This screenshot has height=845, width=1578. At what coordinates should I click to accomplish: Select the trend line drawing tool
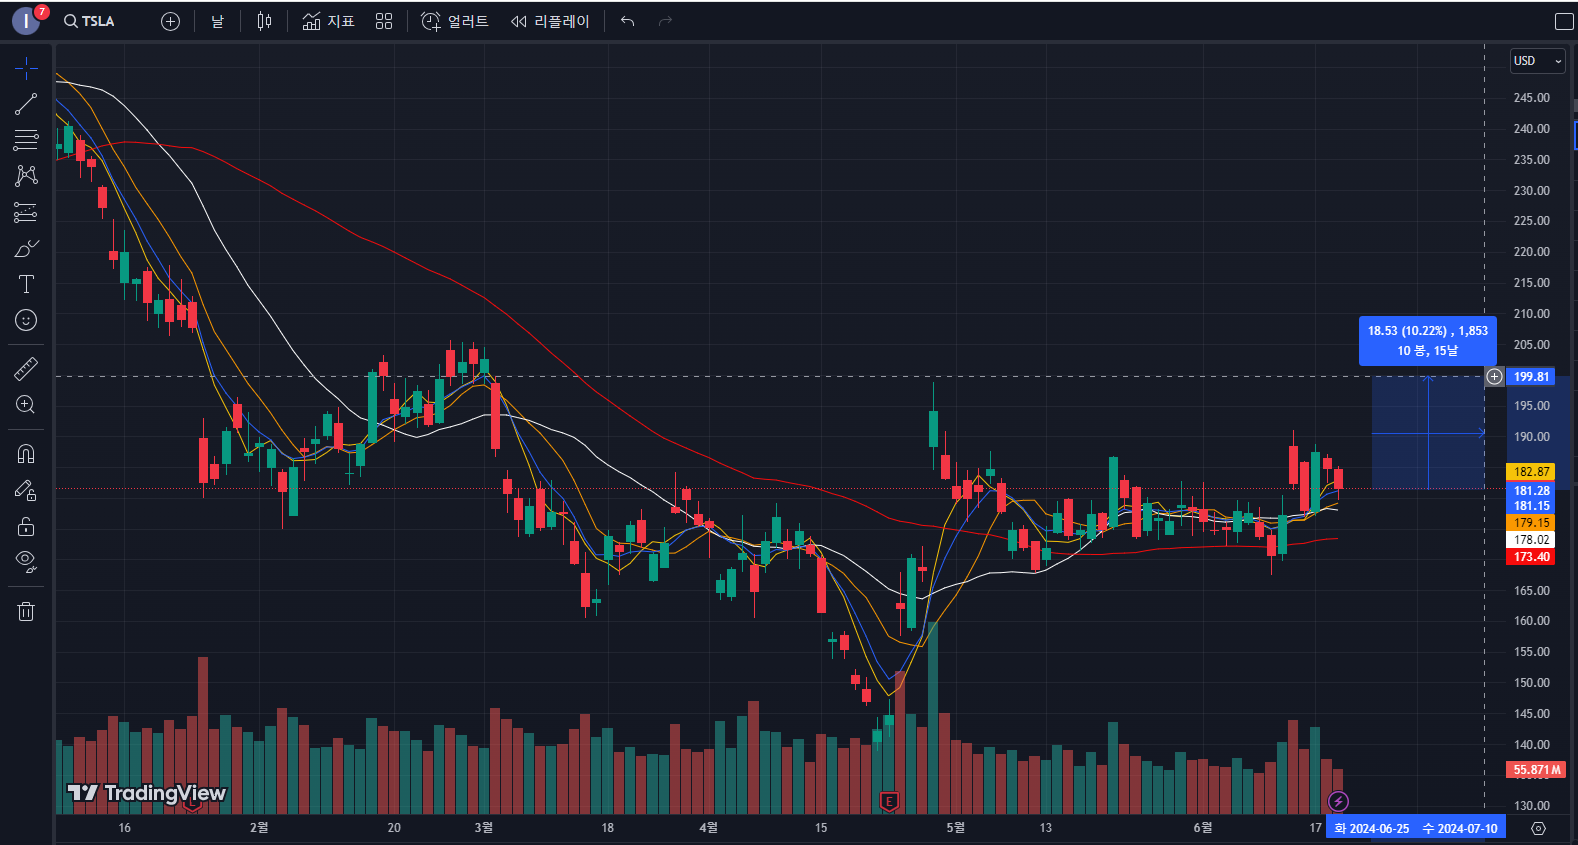tap(26, 104)
